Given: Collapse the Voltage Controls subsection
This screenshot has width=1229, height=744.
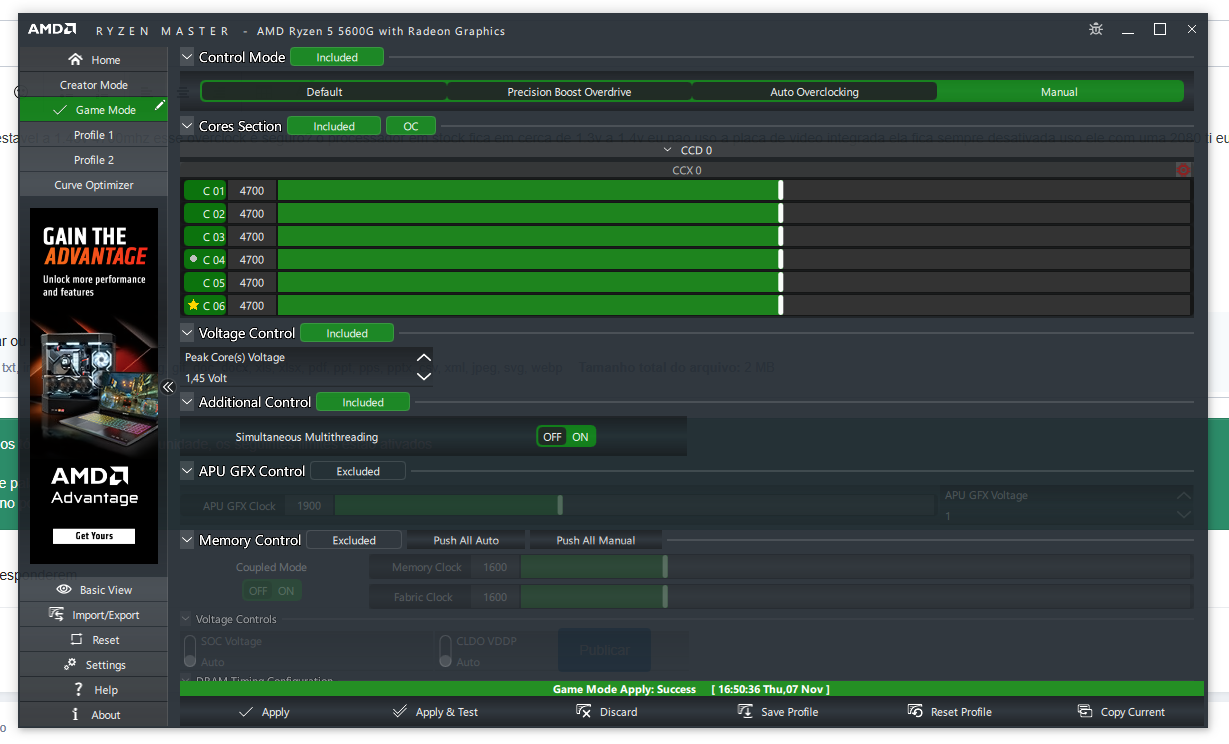Looking at the screenshot, I should [186, 619].
